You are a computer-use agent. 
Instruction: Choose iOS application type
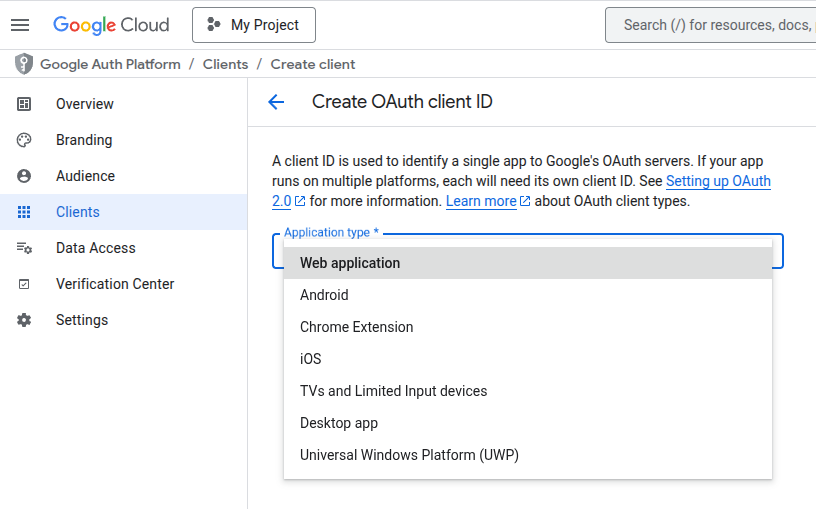528,359
